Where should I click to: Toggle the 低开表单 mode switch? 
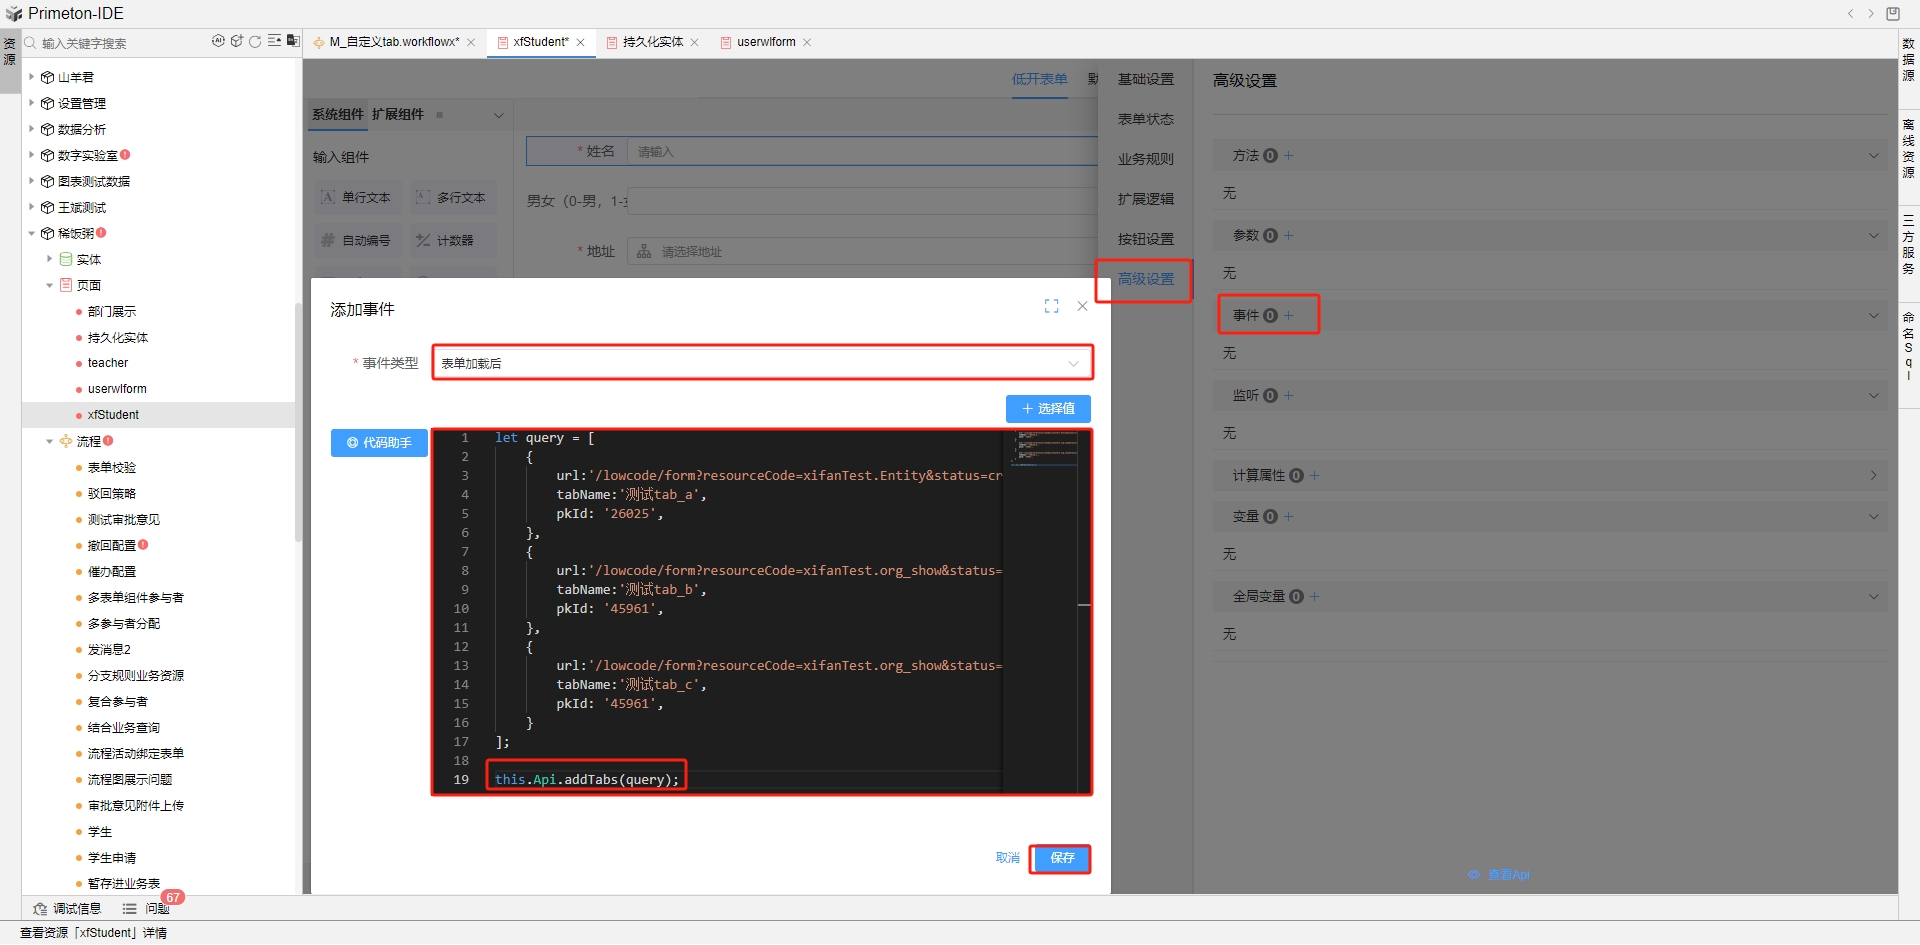(x=1039, y=80)
